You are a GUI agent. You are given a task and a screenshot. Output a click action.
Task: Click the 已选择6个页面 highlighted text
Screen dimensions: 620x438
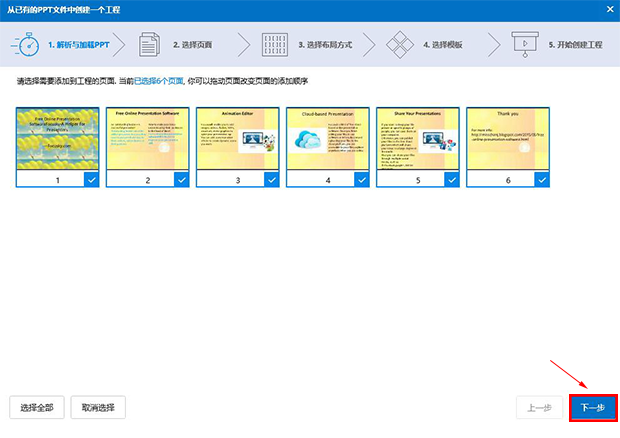[x=159, y=81]
